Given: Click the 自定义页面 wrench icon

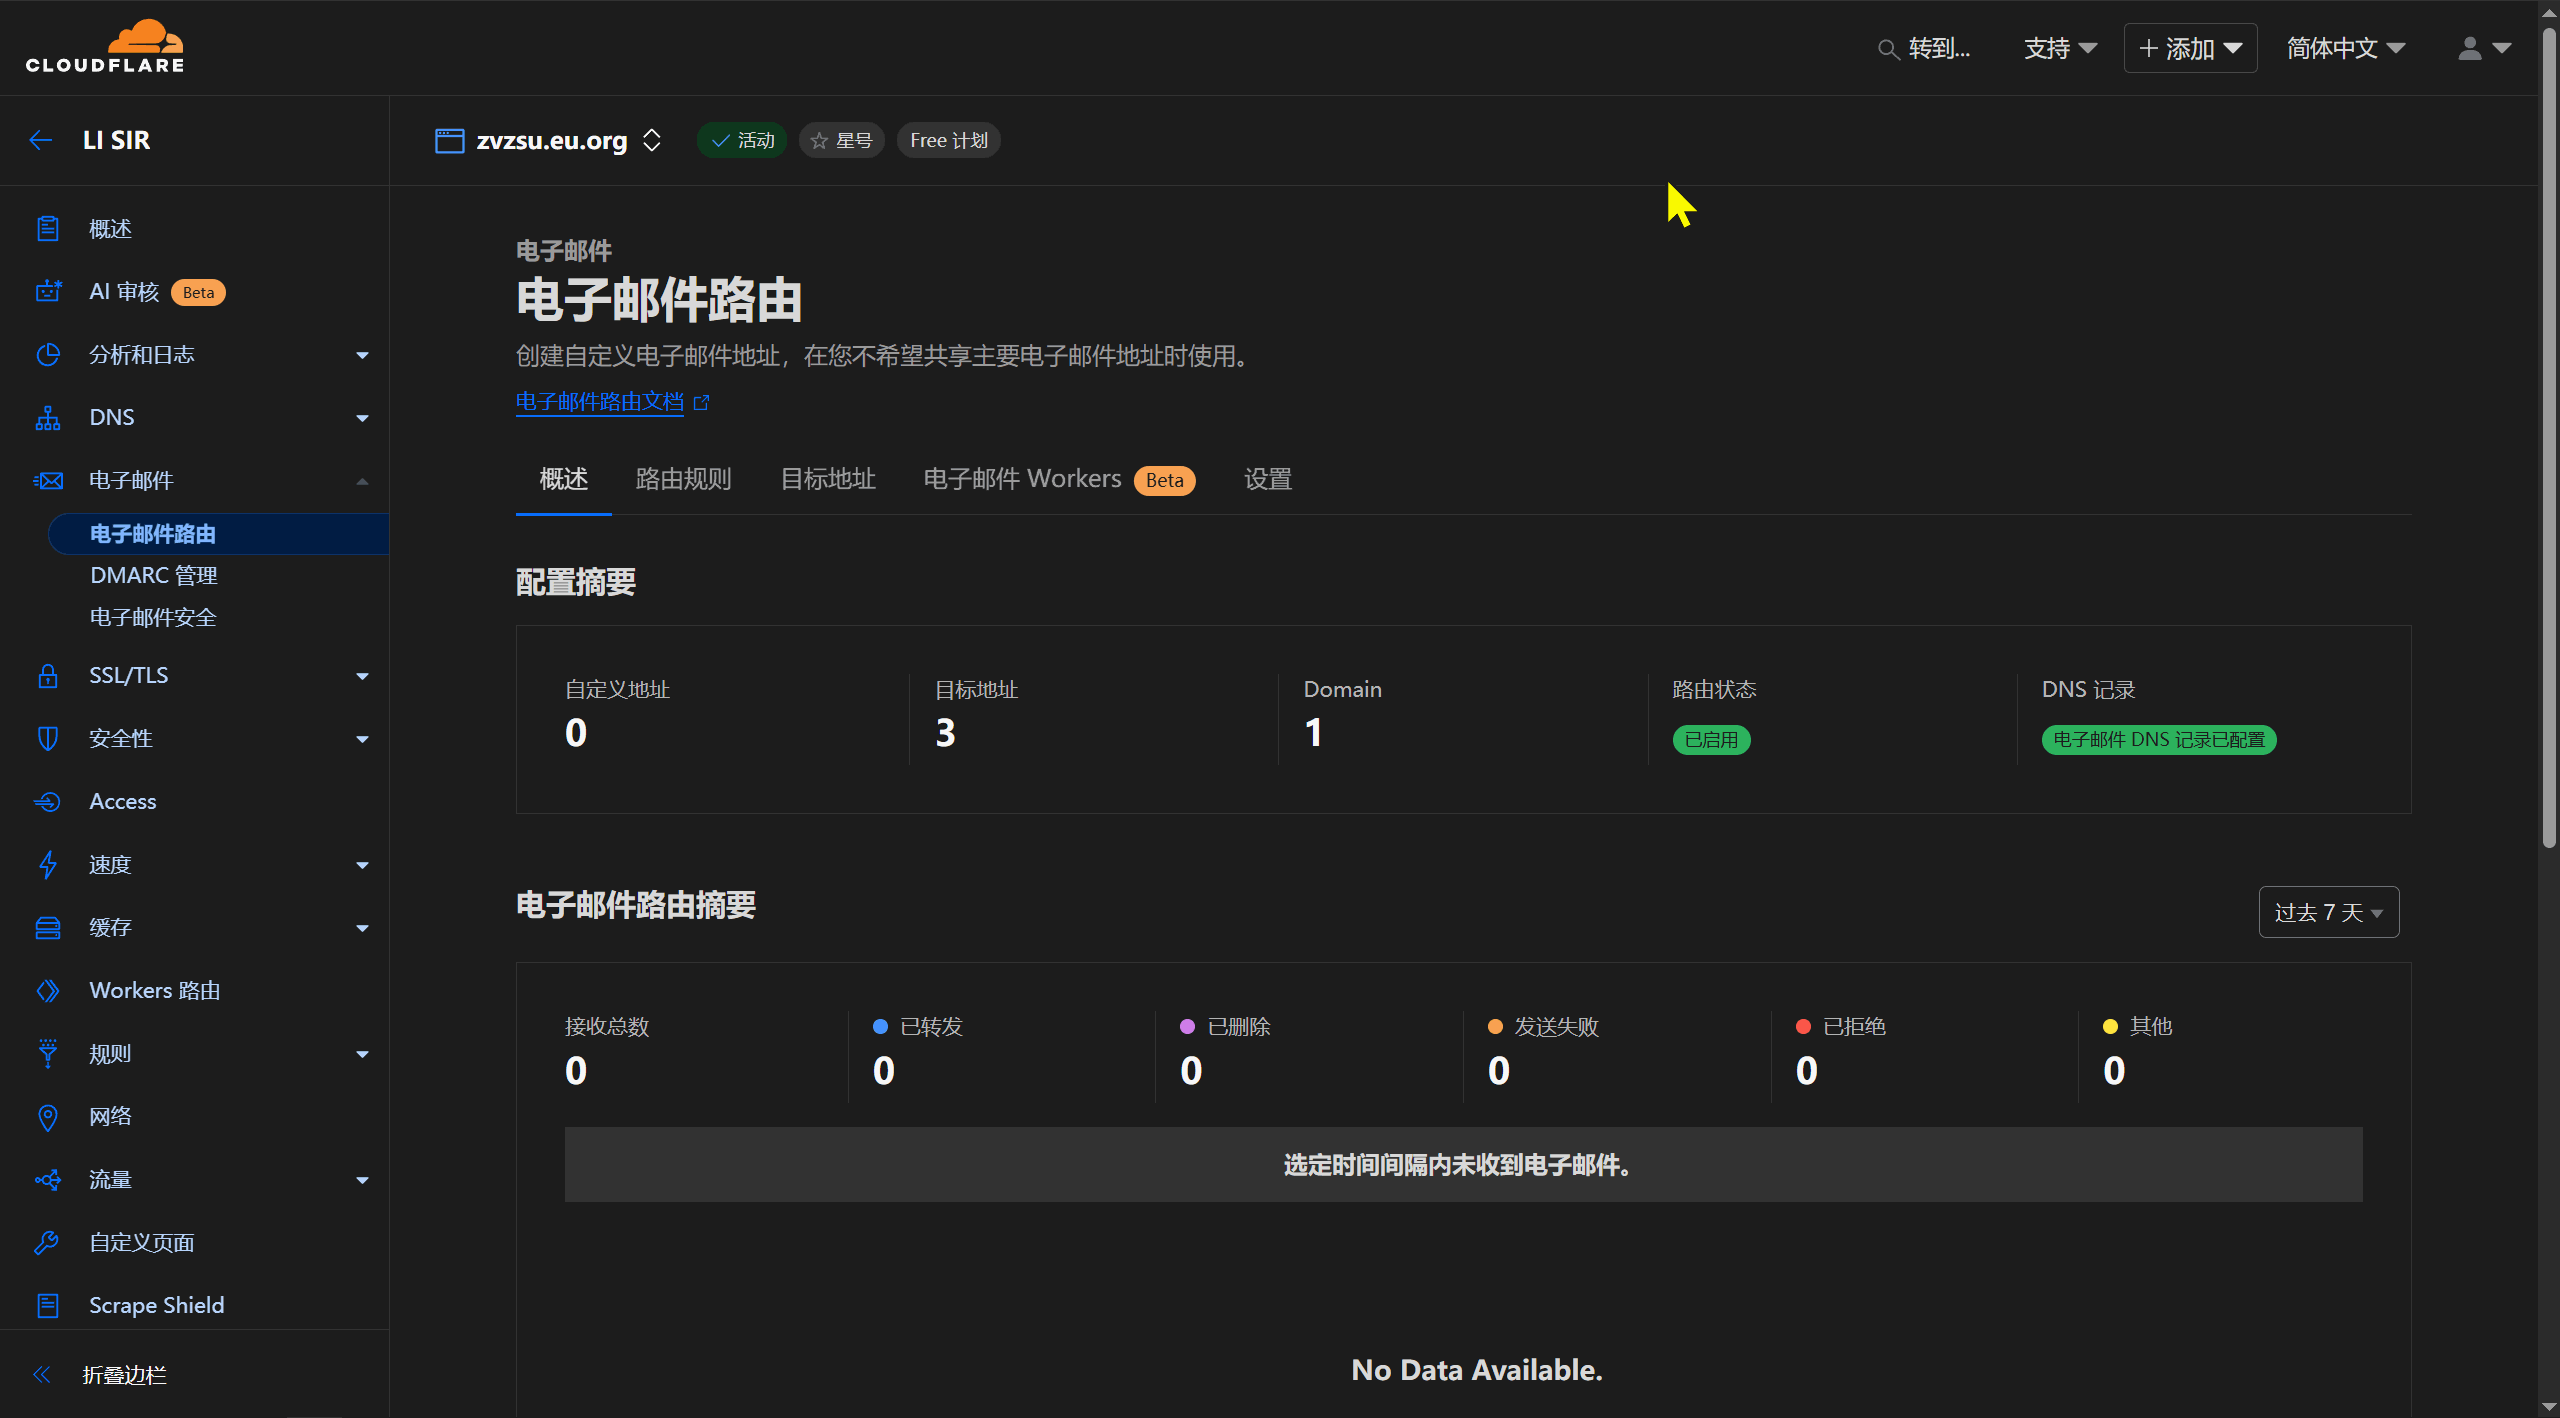Looking at the screenshot, I should (x=47, y=1243).
